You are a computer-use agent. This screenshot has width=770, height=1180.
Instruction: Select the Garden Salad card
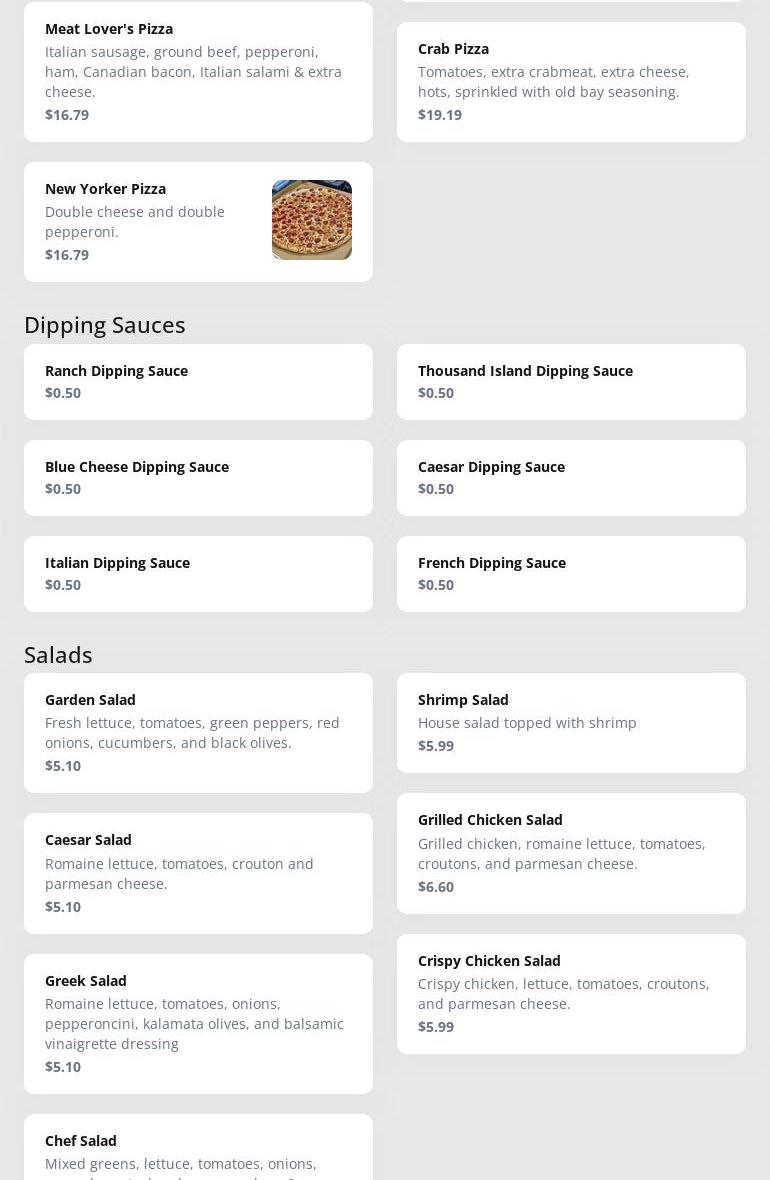[x=198, y=732]
